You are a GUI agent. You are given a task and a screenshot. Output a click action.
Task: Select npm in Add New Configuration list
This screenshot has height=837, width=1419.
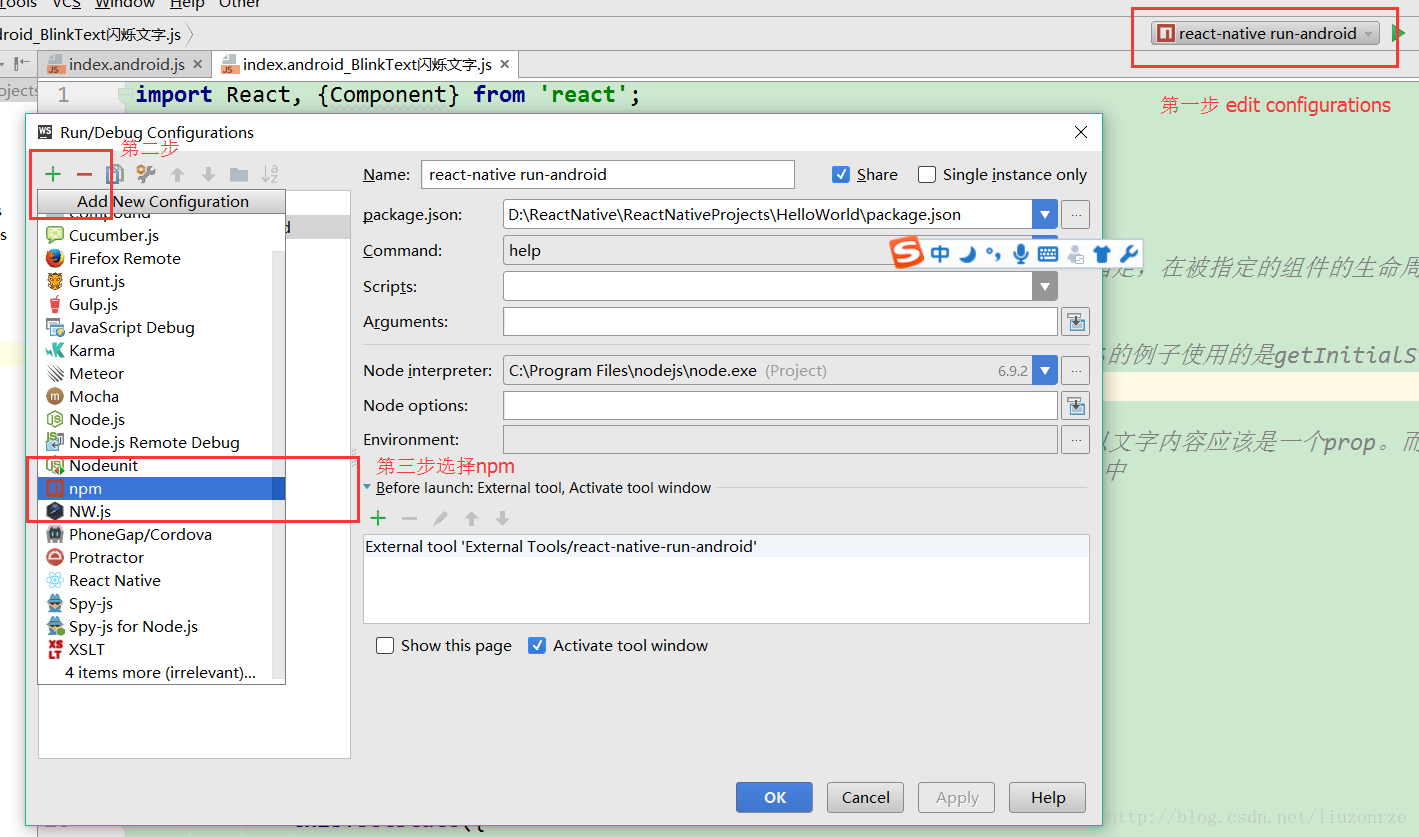(x=162, y=488)
